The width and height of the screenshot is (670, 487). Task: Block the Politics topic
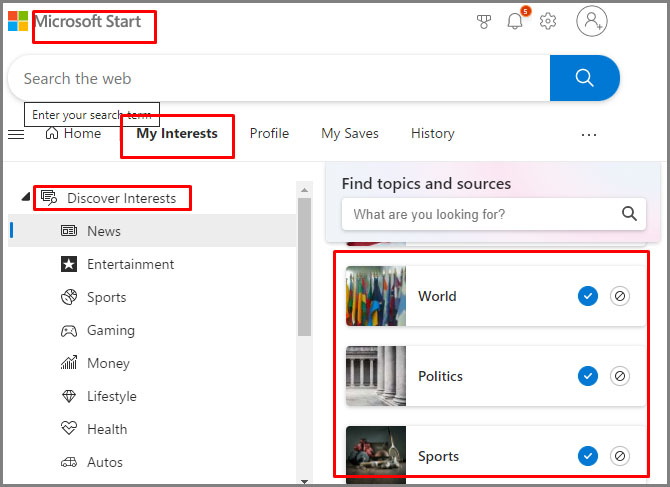(620, 376)
